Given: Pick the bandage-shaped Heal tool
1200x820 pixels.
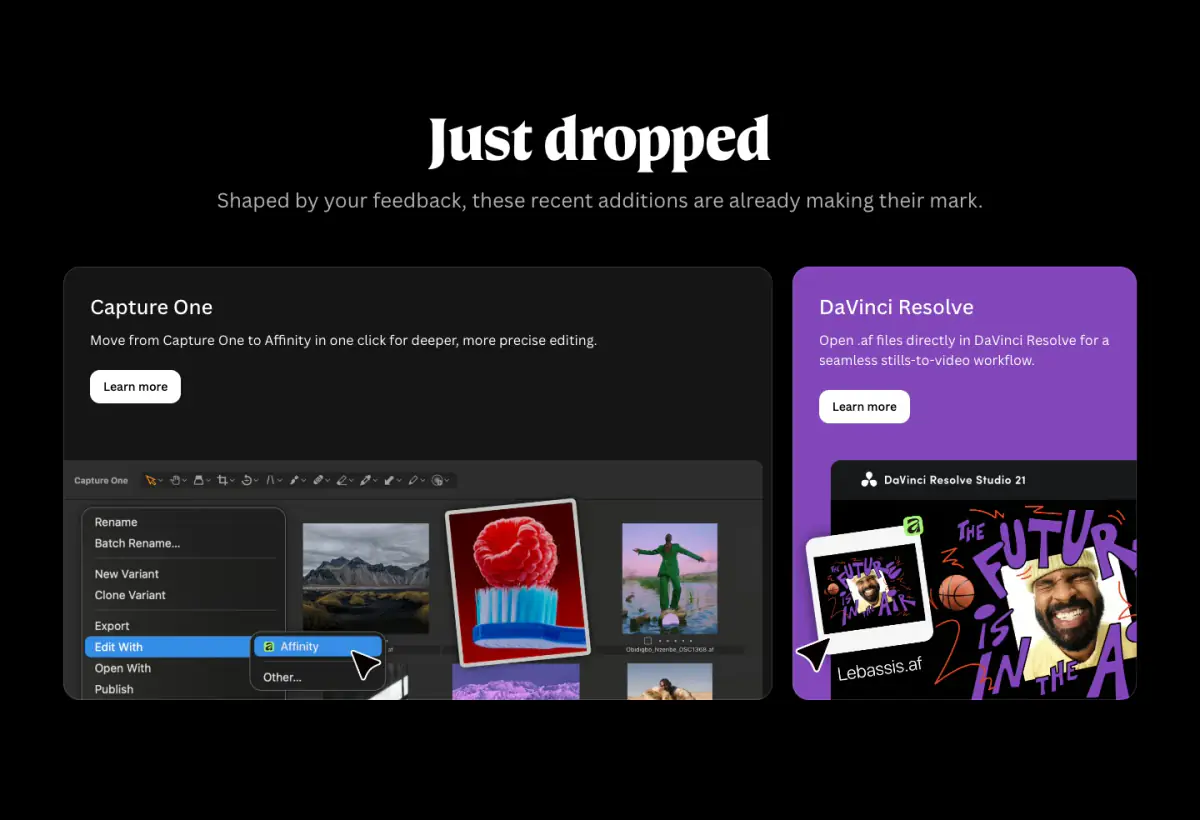Looking at the screenshot, I should pyautogui.click(x=317, y=481).
